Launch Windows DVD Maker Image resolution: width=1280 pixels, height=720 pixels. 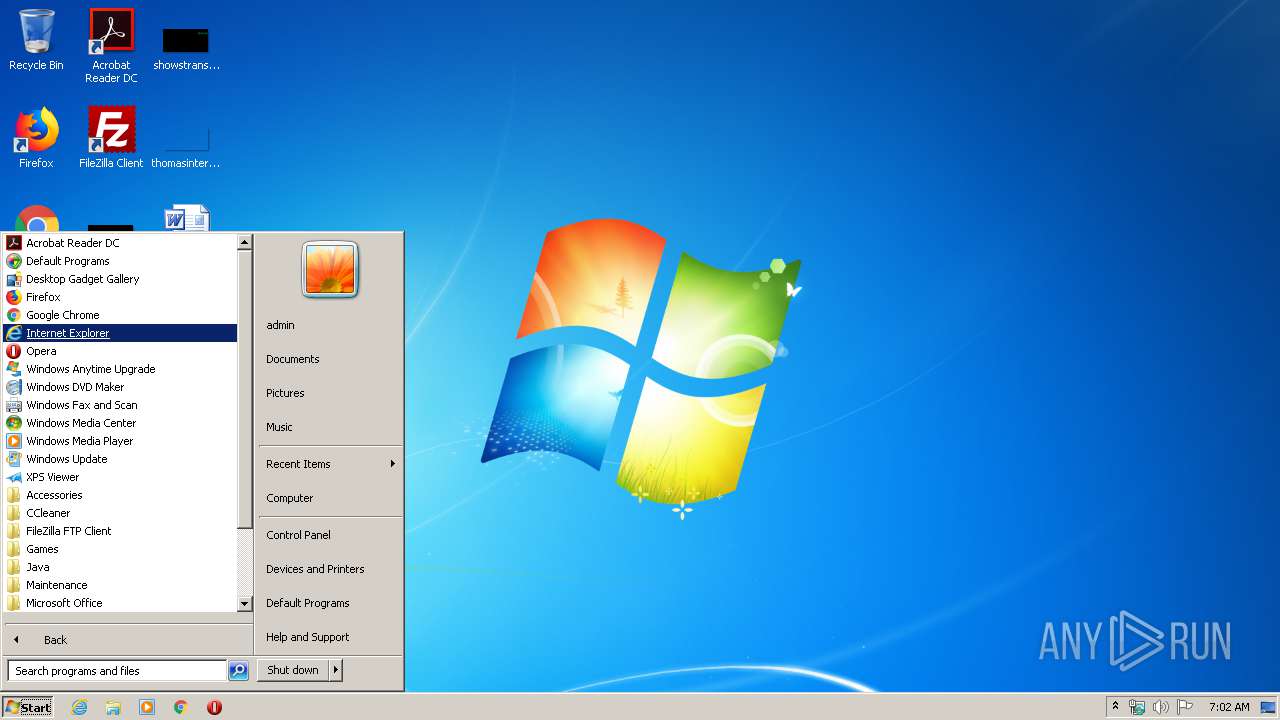tap(120, 387)
